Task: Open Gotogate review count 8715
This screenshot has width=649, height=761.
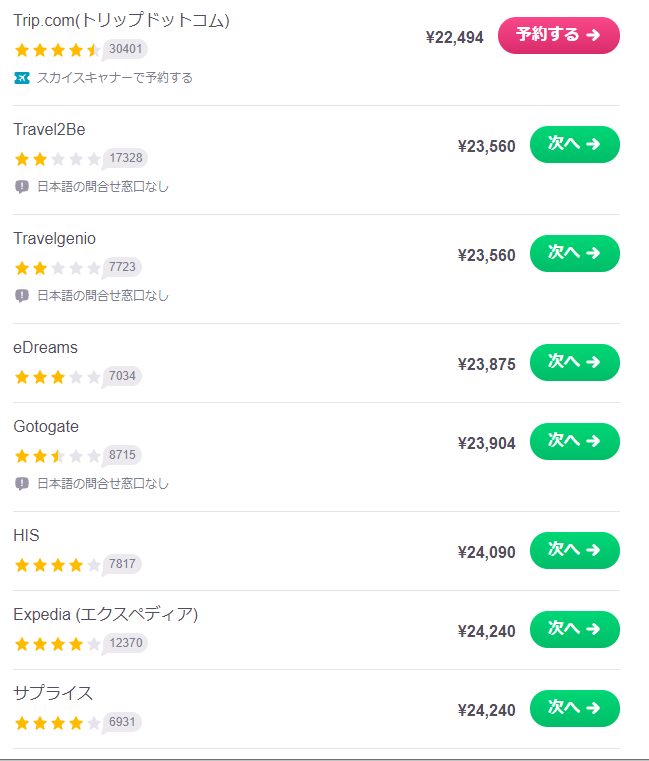Action: 122,455
